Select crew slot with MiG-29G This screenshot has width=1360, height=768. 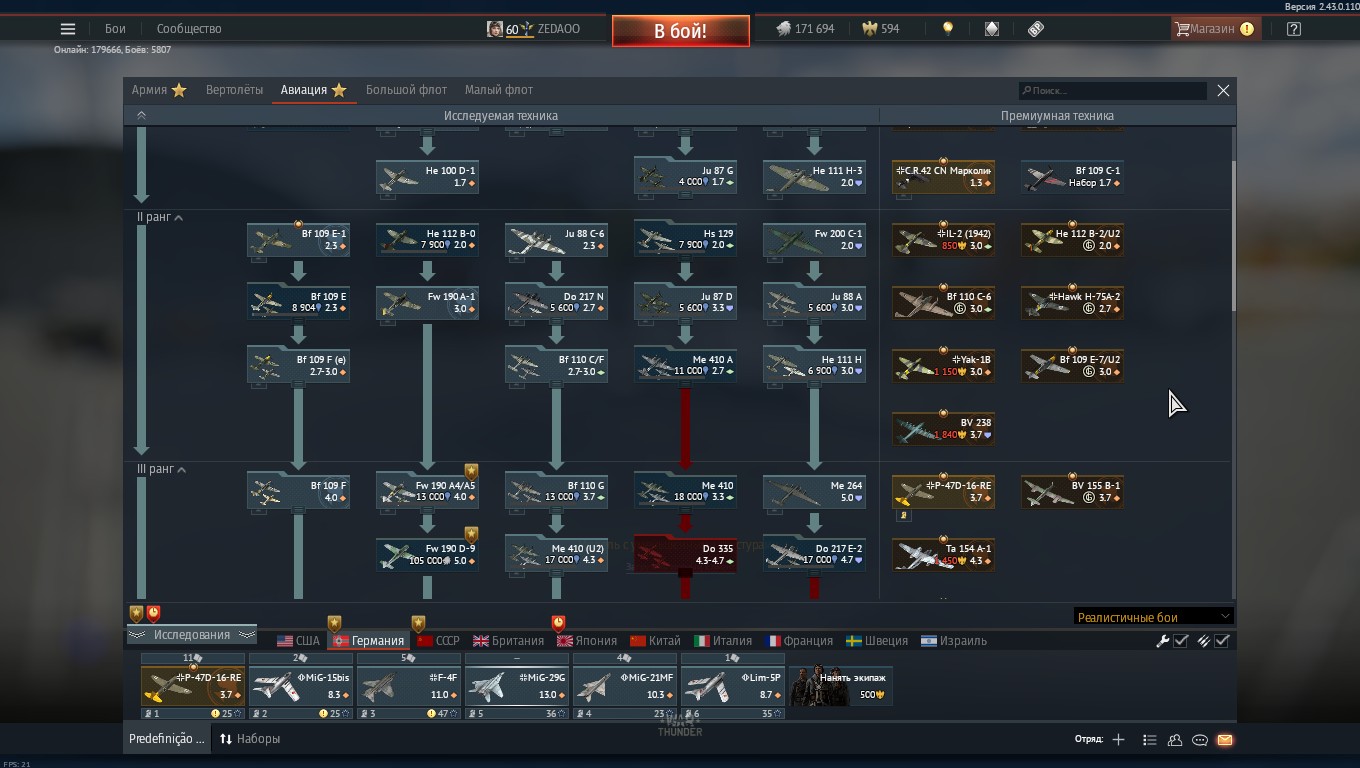[517, 686]
